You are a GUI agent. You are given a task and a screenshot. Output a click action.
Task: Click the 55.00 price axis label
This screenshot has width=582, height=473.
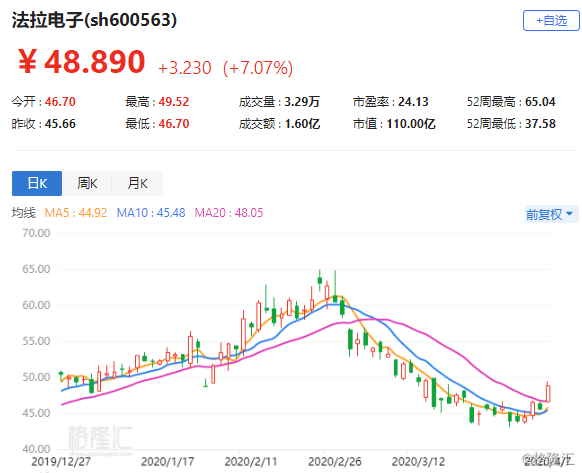point(36,341)
